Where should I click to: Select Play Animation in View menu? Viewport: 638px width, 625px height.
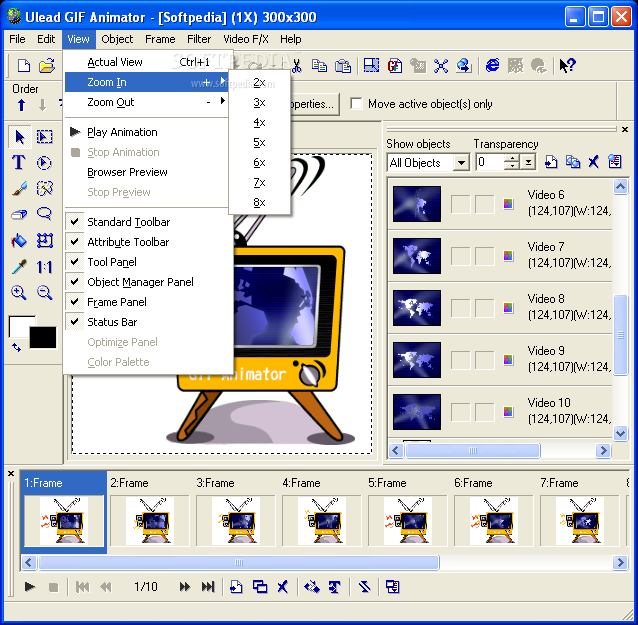(146, 132)
